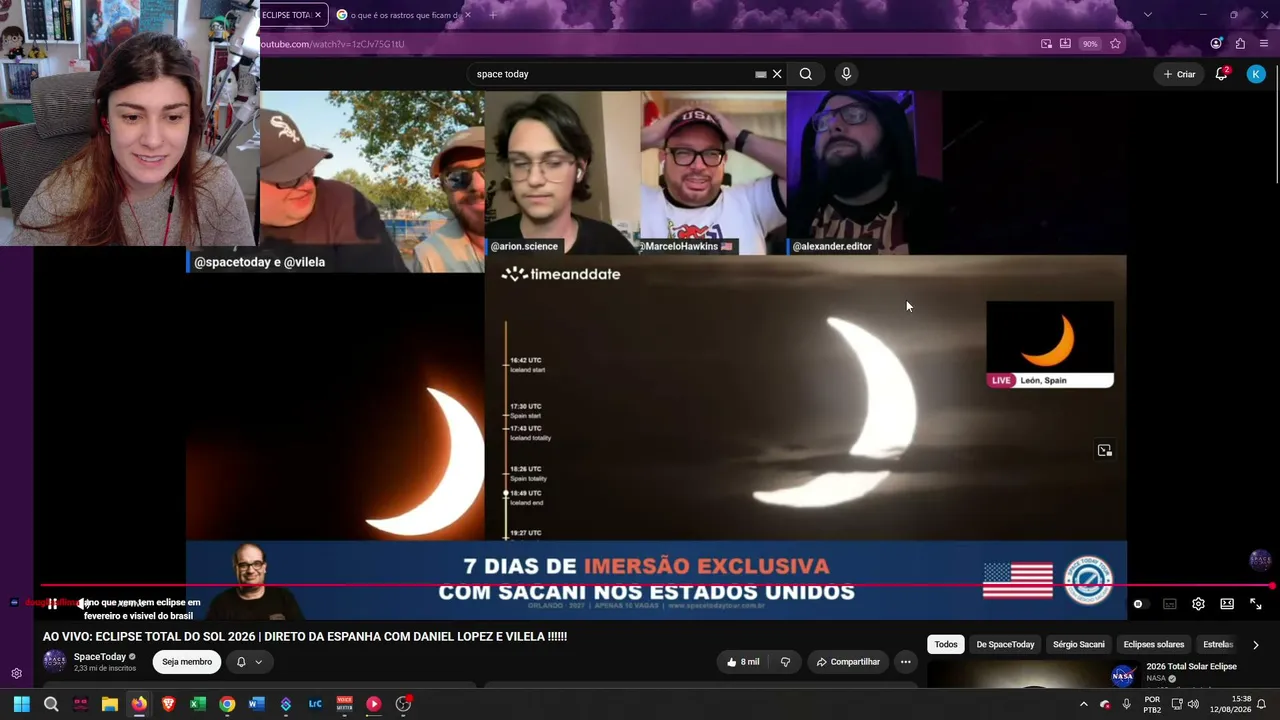Open Word from the taskbar

(256, 704)
